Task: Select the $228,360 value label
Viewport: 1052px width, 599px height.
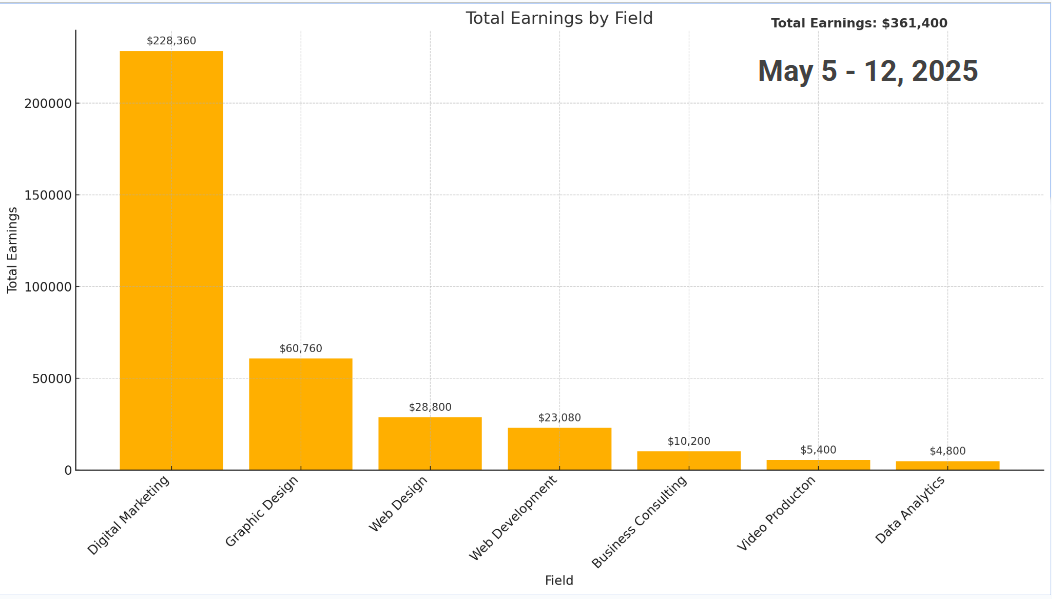Action: pyautogui.click(x=172, y=41)
